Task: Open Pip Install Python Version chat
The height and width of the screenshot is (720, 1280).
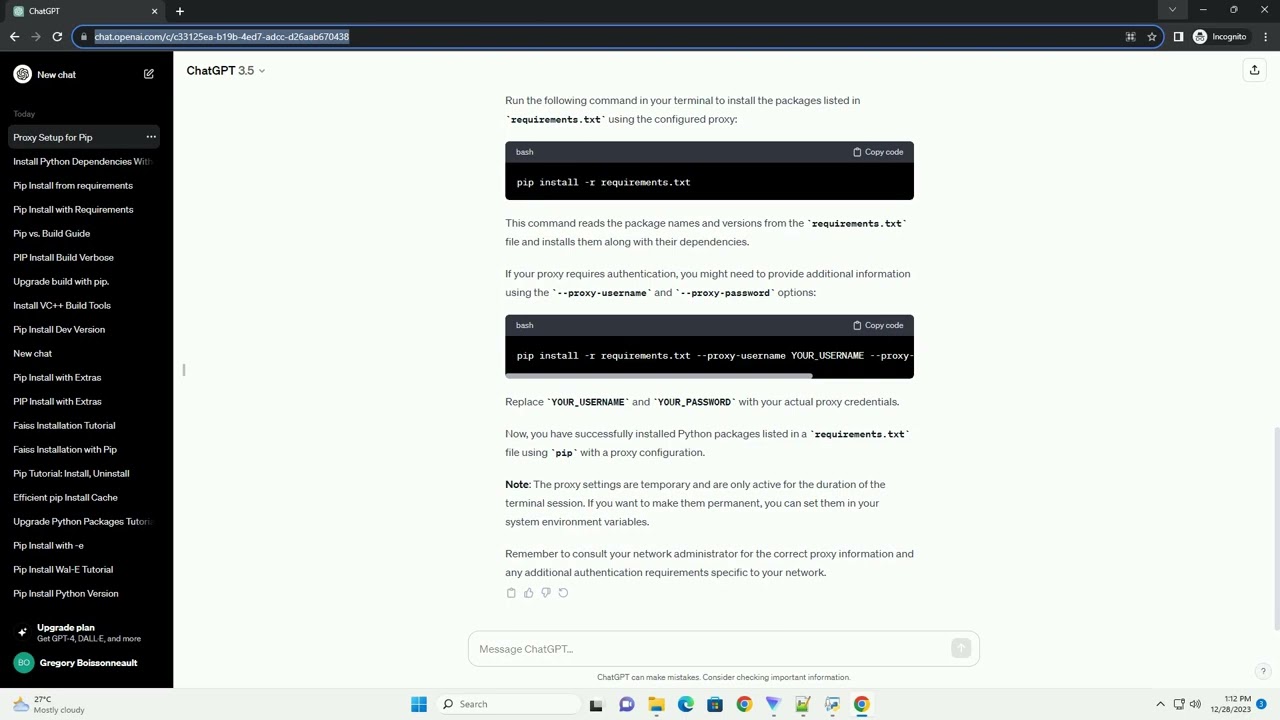Action: (x=66, y=593)
